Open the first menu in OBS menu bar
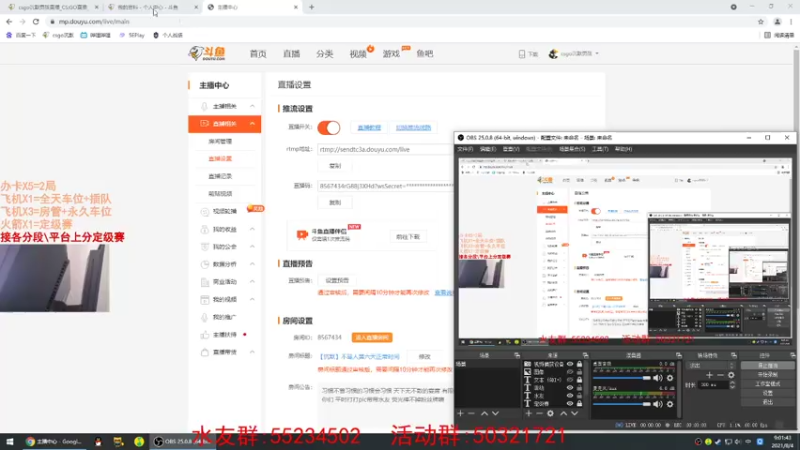 click(x=465, y=149)
